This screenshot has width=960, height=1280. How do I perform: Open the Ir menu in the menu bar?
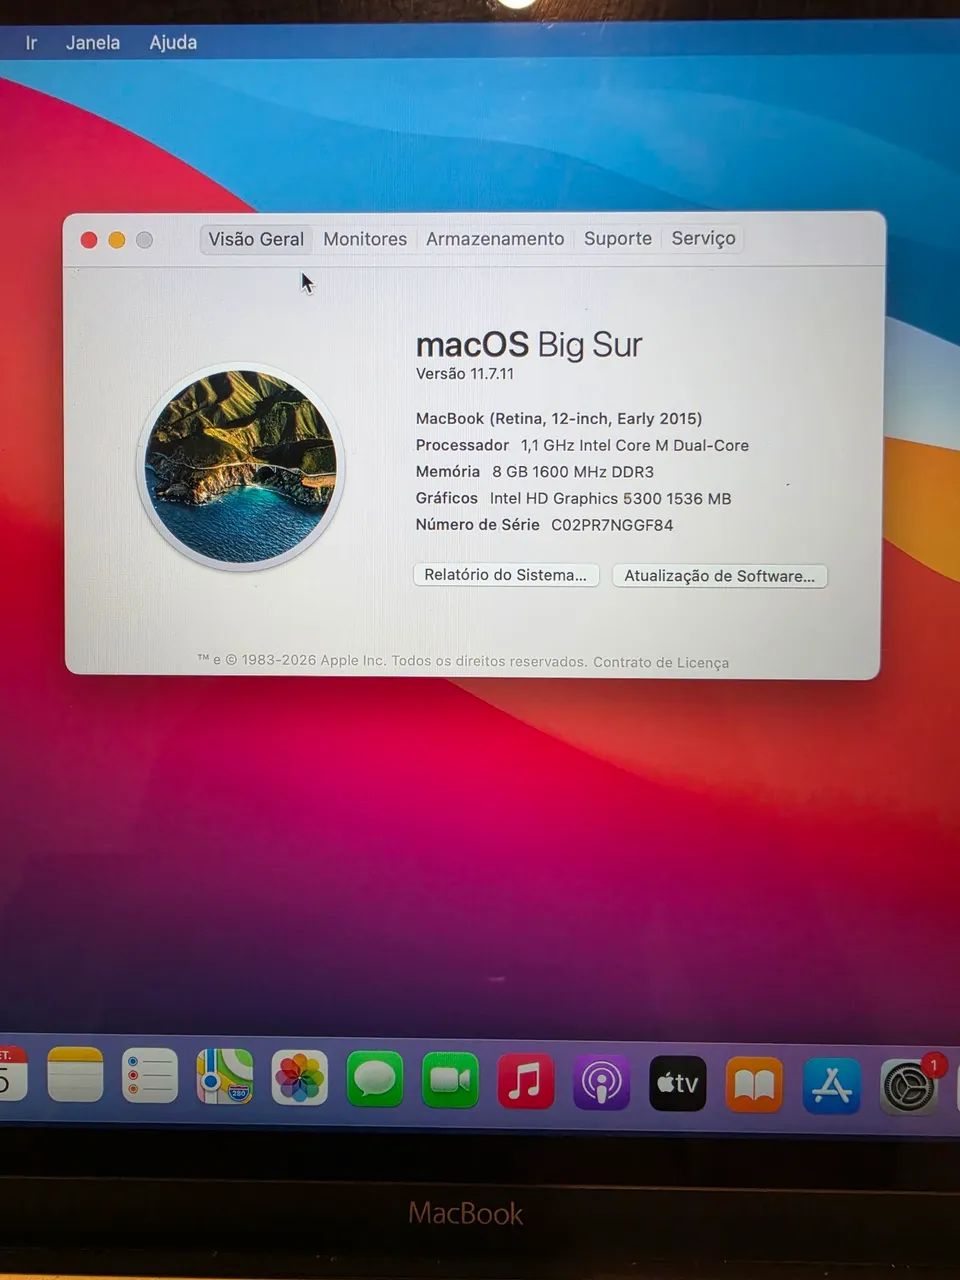[31, 43]
